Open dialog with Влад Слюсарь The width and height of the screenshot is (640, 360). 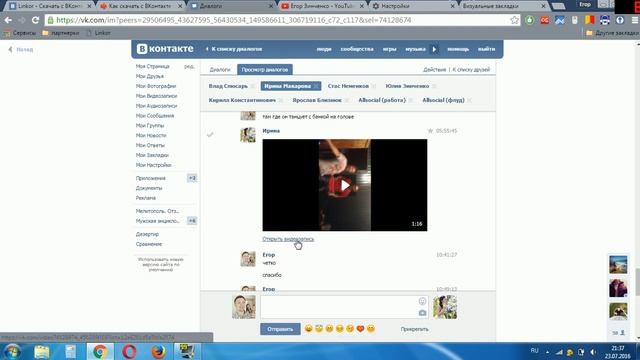tap(228, 86)
